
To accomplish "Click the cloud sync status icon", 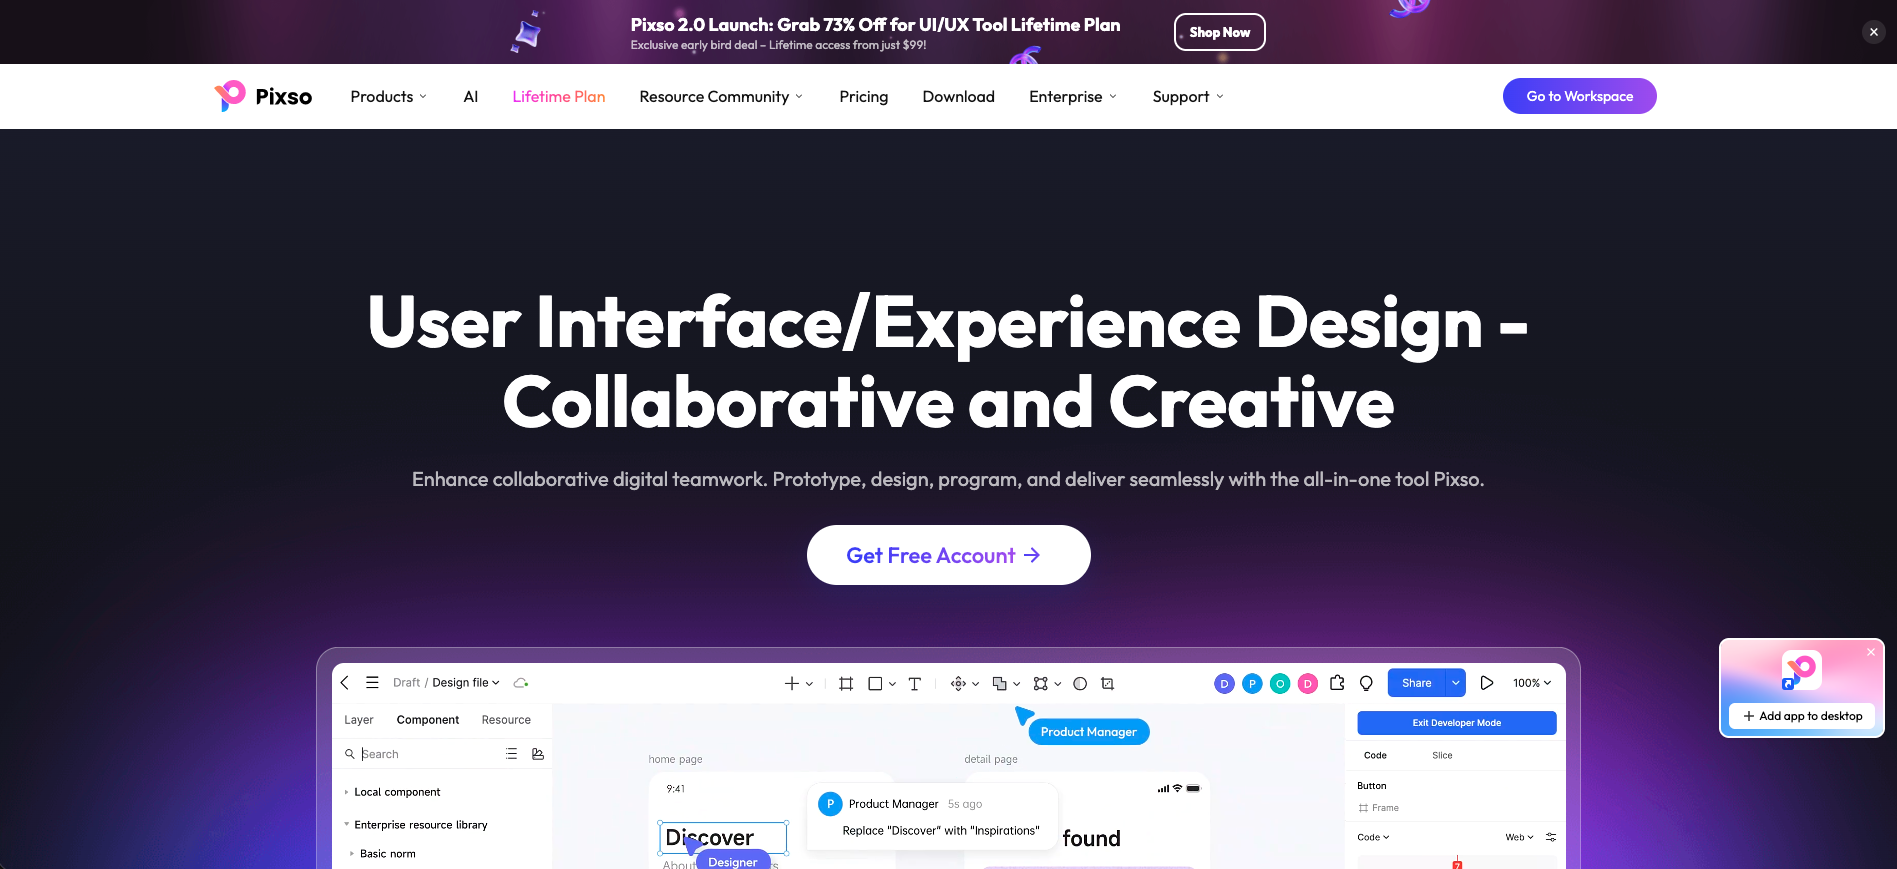I will click(520, 683).
